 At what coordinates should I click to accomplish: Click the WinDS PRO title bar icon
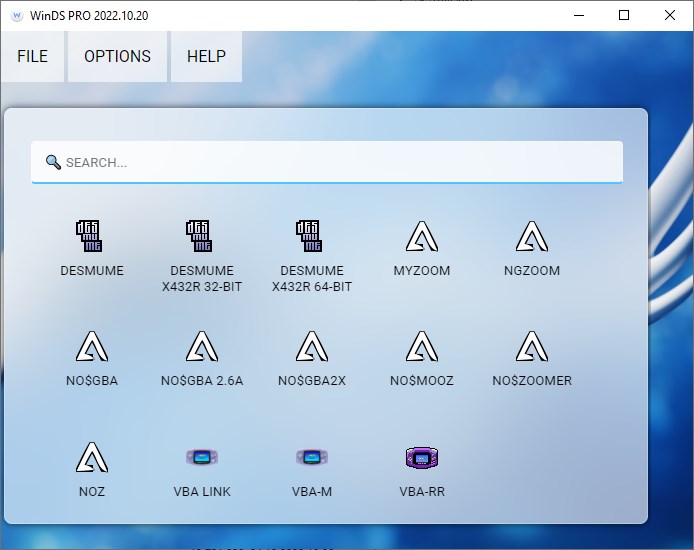(x=16, y=15)
